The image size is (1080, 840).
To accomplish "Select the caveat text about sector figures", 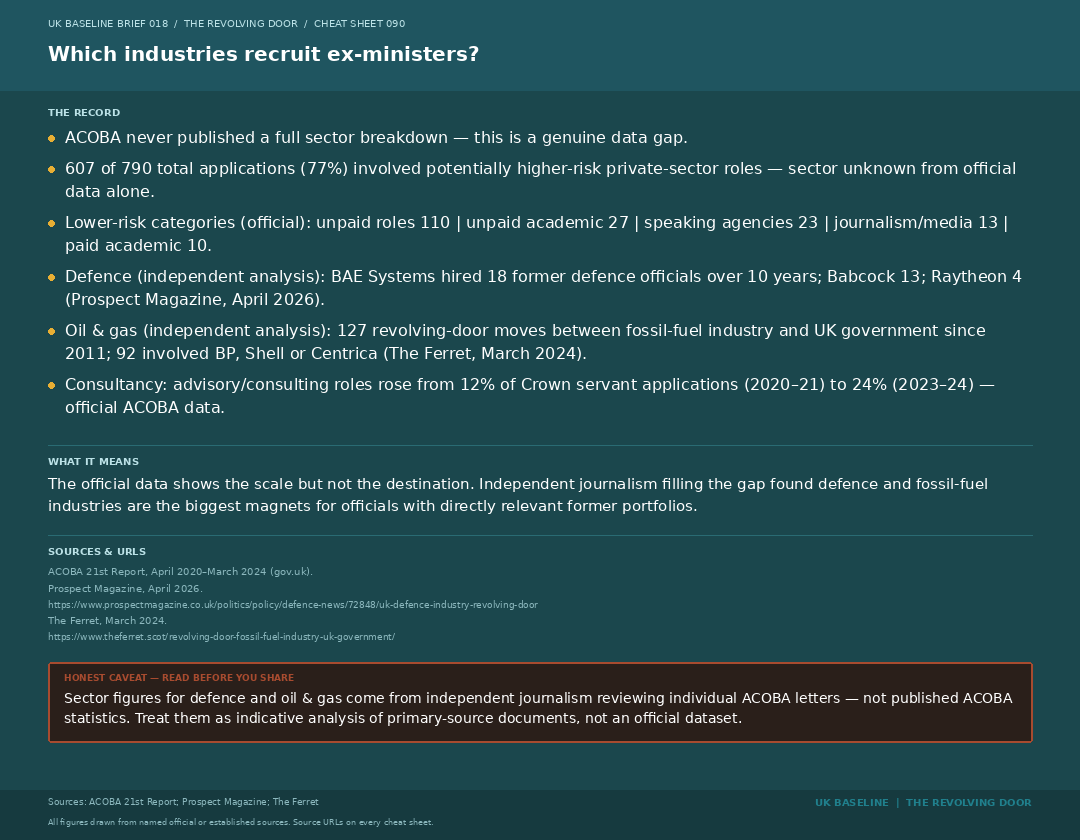I will tap(538, 708).
